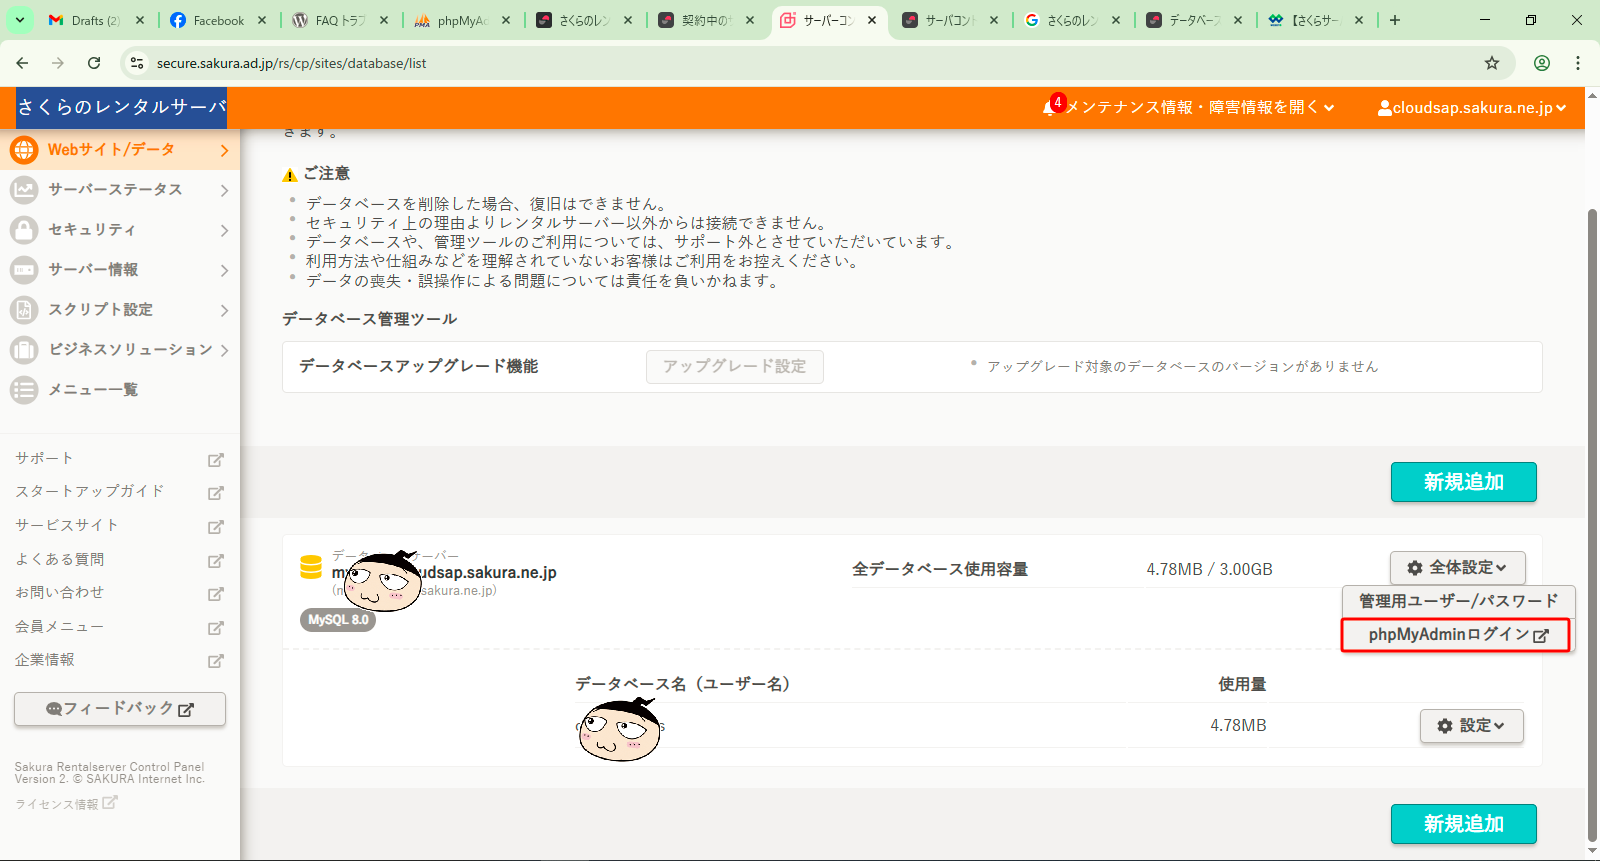
Task: Click the セキュリティ lock icon
Action: point(24,230)
